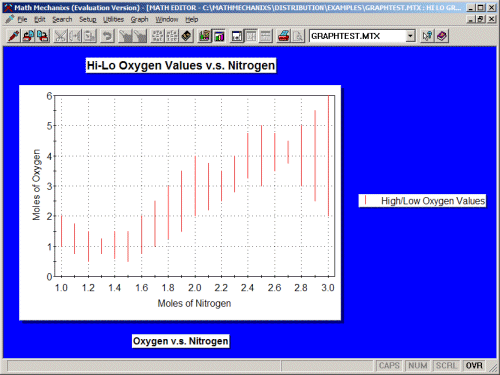Select the Oxygen v.s. Nitrogen footer label
Viewport: 500px width, 375px height.
point(181,341)
